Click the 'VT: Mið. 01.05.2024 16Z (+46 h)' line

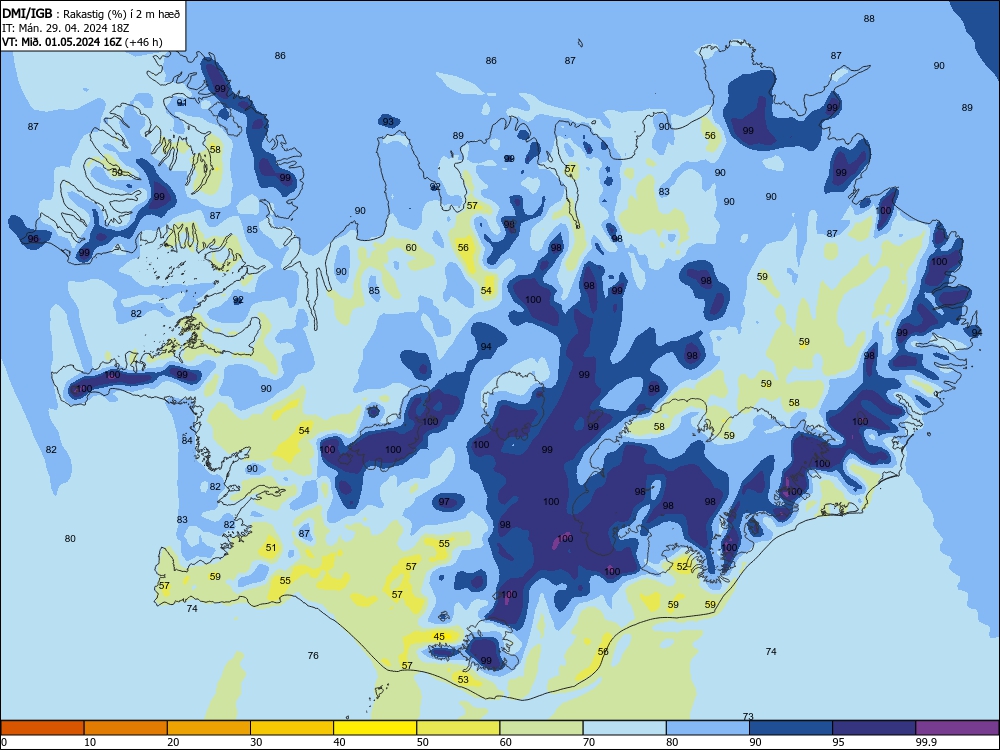point(82,42)
